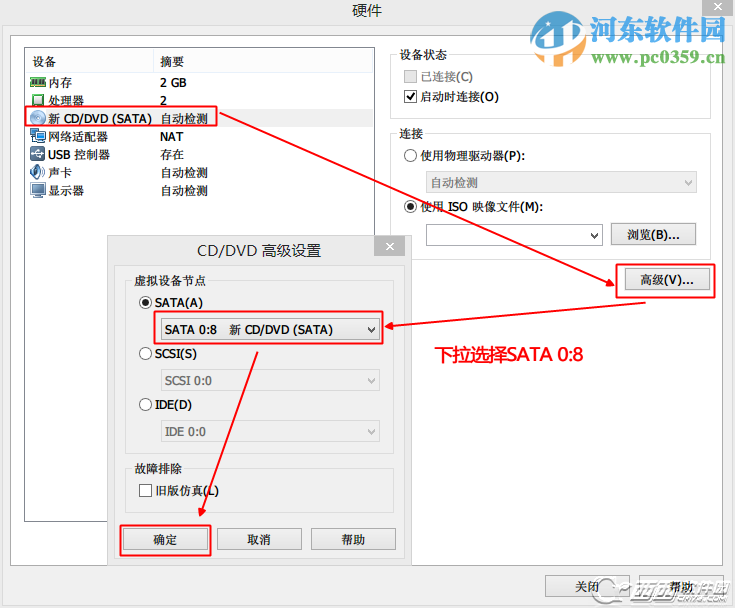The image size is (735, 608).
Task: Close the 硬件 hardware window
Action: 718,7
